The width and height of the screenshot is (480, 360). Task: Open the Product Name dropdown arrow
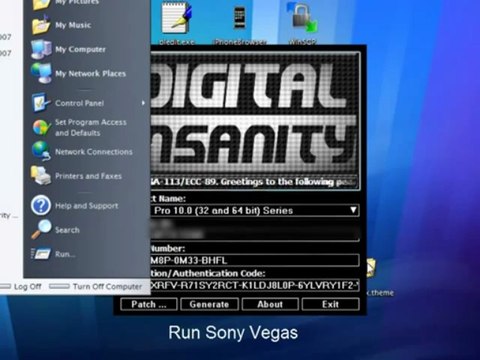[x=353, y=210]
